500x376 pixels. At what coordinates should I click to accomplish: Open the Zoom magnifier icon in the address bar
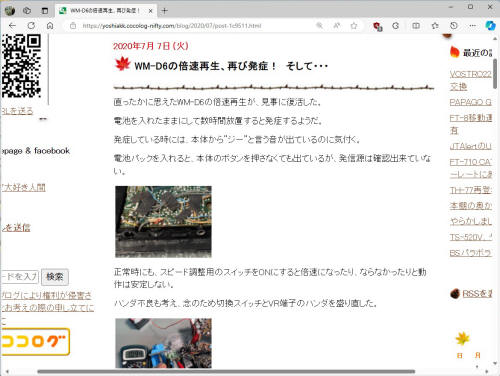point(319,26)
